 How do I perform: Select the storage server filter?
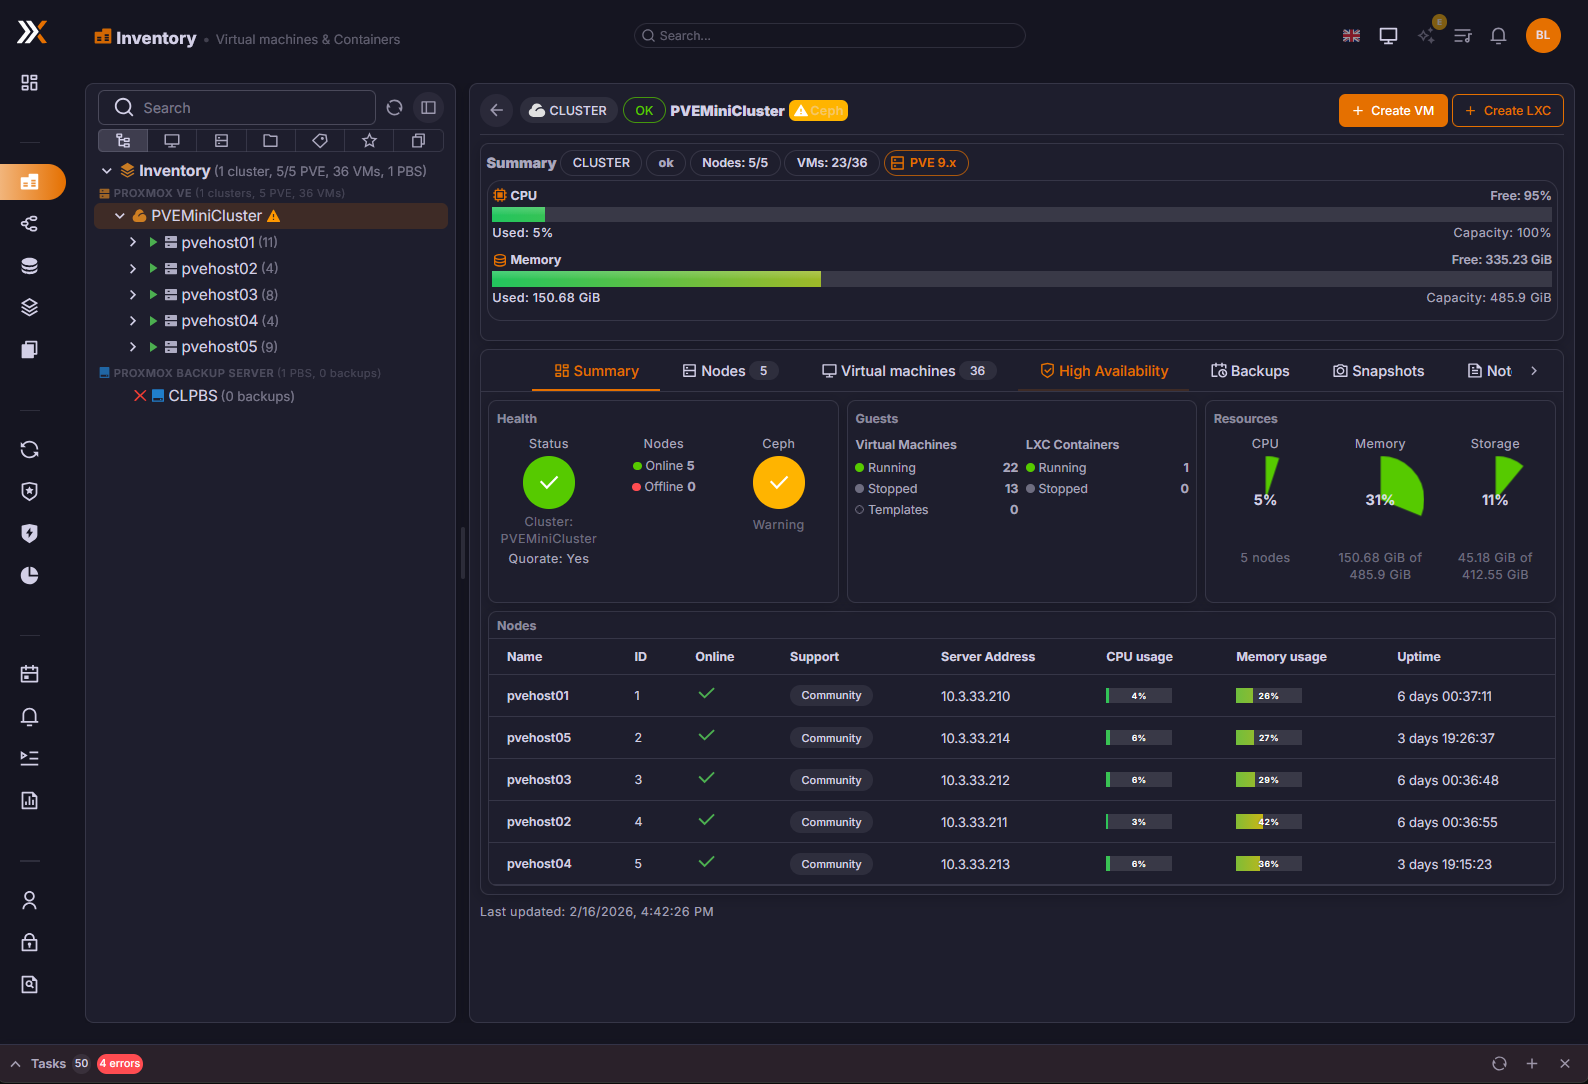click(222, 141)
